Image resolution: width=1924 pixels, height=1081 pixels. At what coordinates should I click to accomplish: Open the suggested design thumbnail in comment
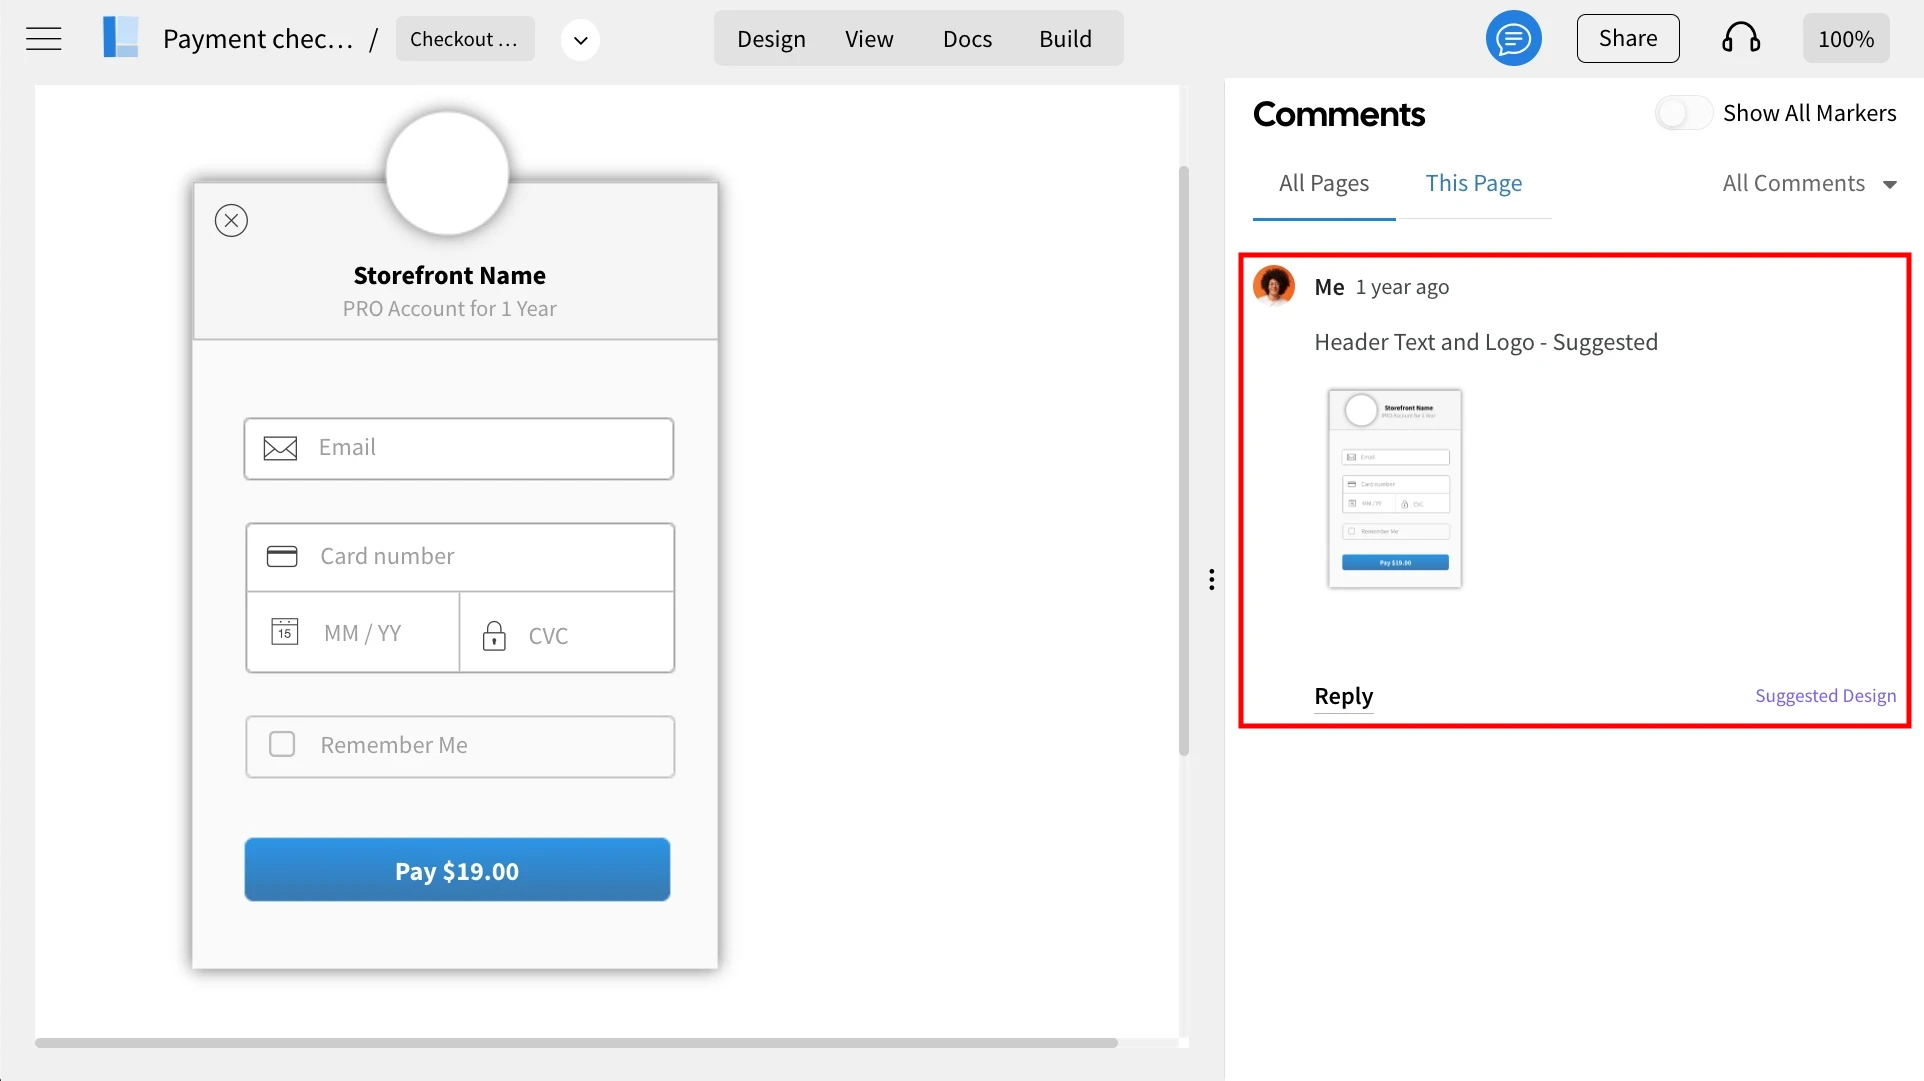pos(1394,488)
